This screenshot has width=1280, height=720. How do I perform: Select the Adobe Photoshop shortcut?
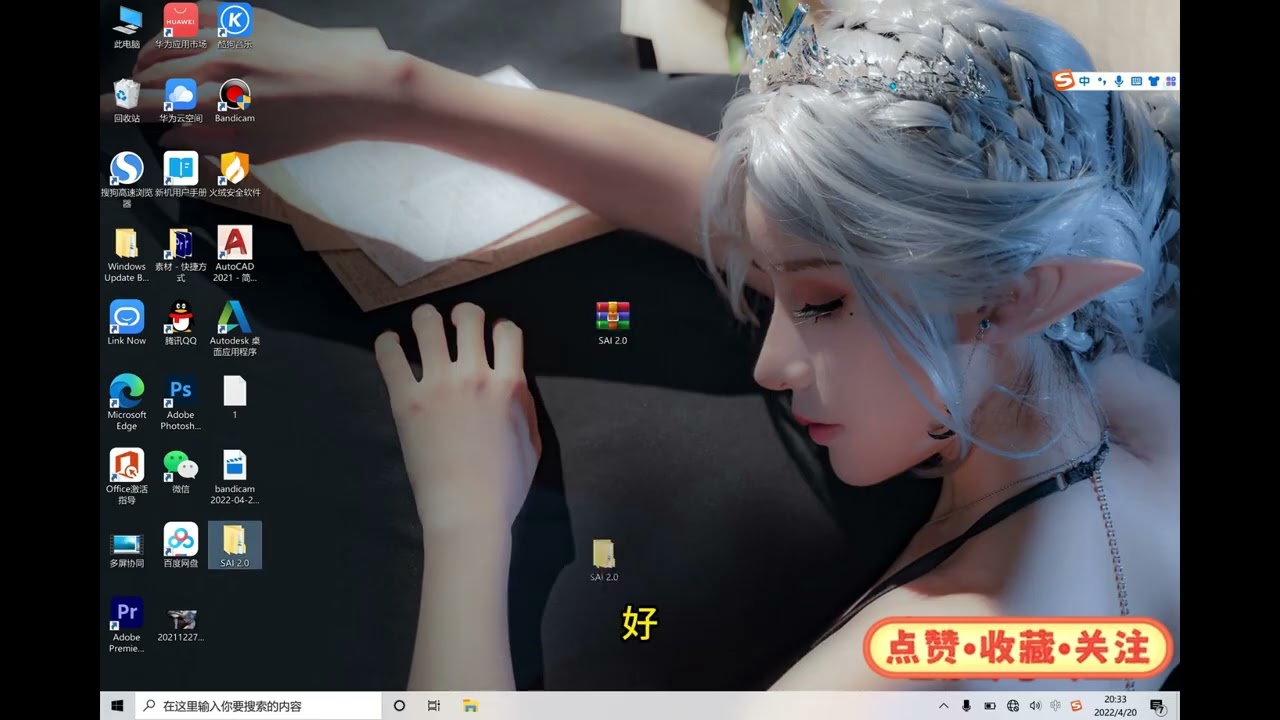point(181,402)
